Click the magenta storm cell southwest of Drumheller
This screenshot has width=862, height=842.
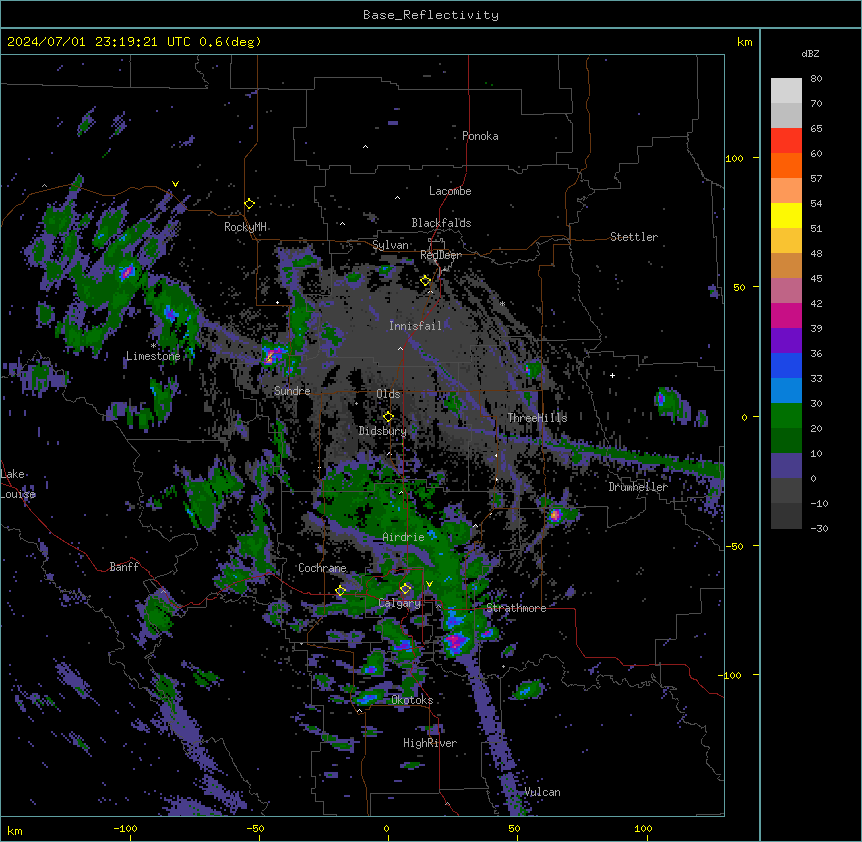pos(555,515)
